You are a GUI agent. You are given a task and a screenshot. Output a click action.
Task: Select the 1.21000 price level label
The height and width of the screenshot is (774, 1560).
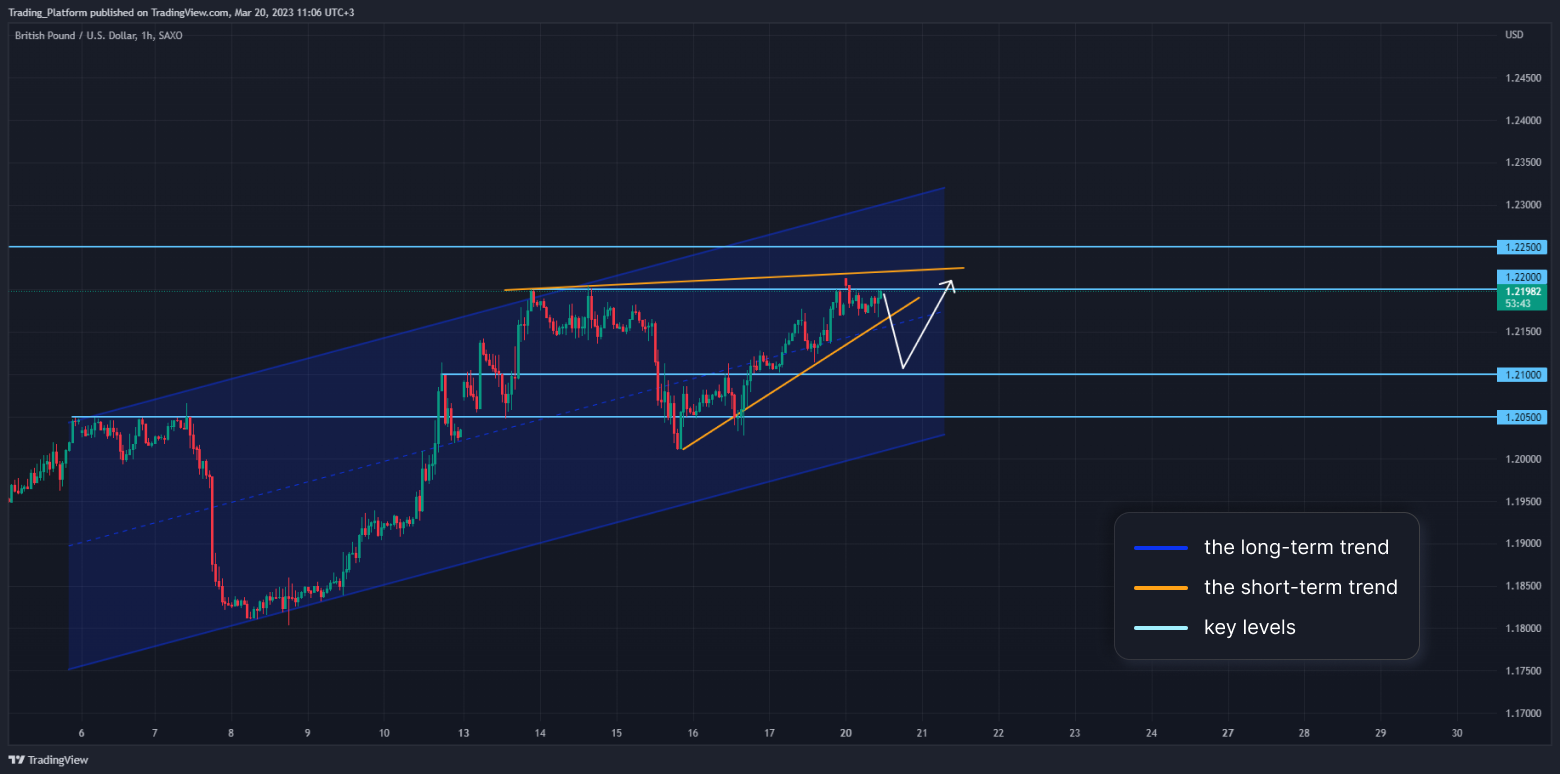pyautogui.click(x=1522, y=374)
